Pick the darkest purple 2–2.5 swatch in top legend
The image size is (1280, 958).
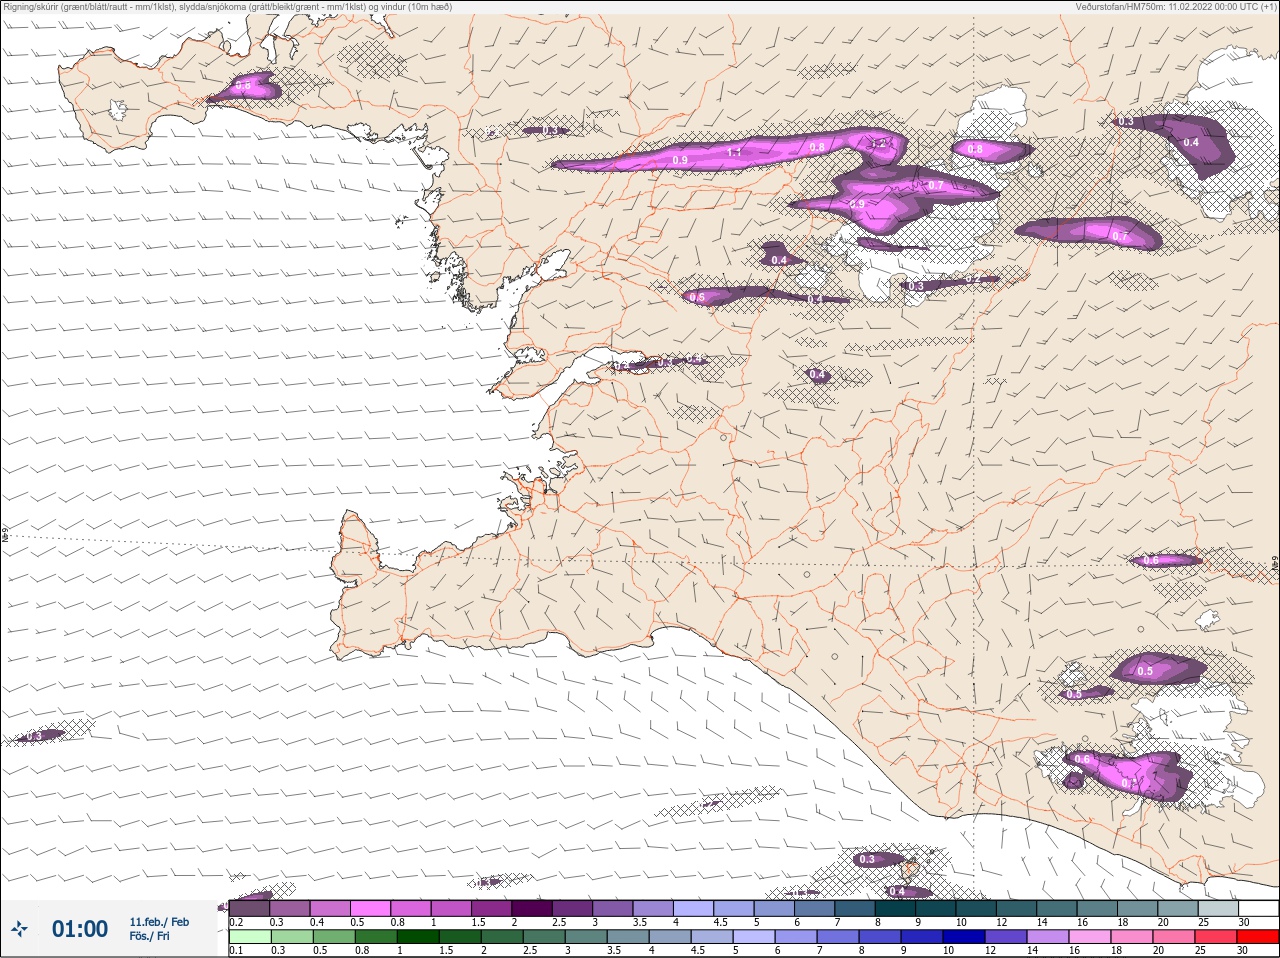(x=532, y=908)
